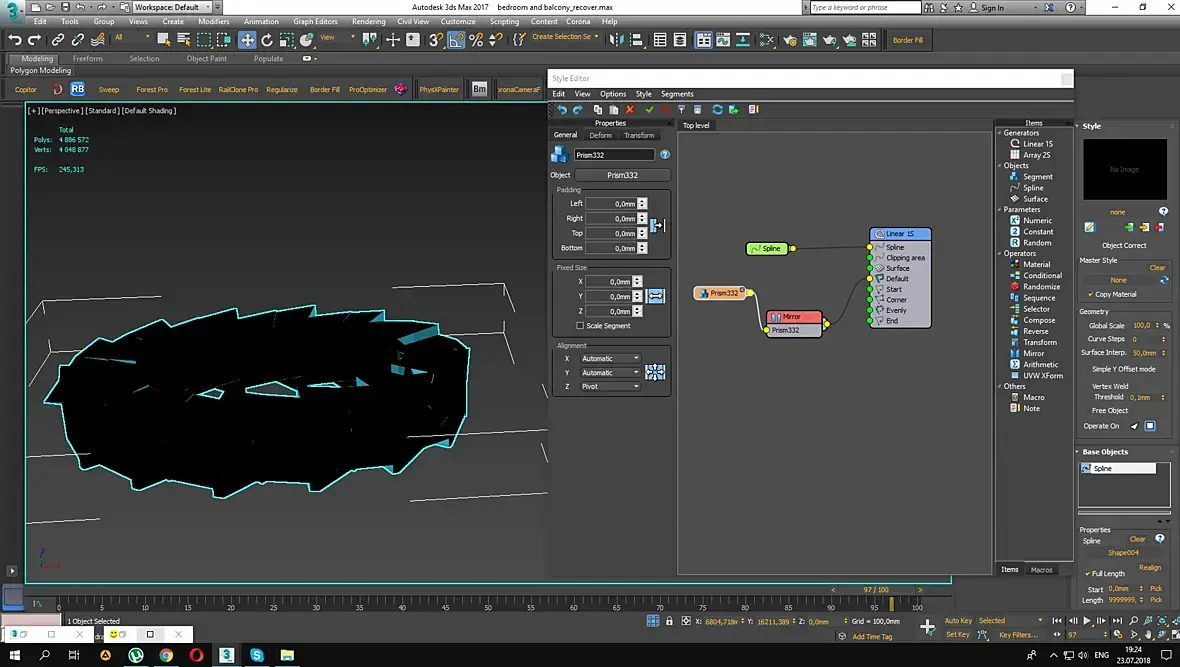
Task: Click the Prism332 name input field
Action: pos(614,155)
